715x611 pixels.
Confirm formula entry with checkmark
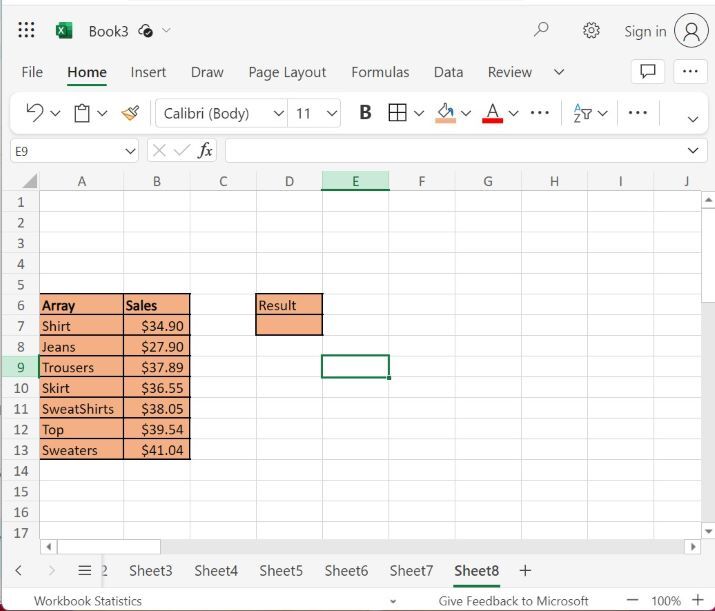tap(182, 150)
